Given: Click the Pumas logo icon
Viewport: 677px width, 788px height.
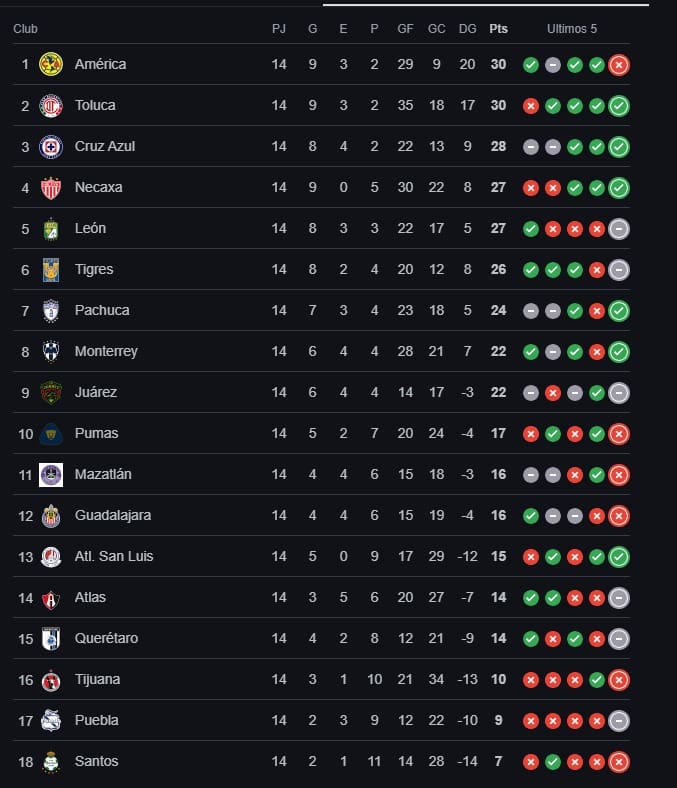Looking at the screenshot, I should [51, 434].
